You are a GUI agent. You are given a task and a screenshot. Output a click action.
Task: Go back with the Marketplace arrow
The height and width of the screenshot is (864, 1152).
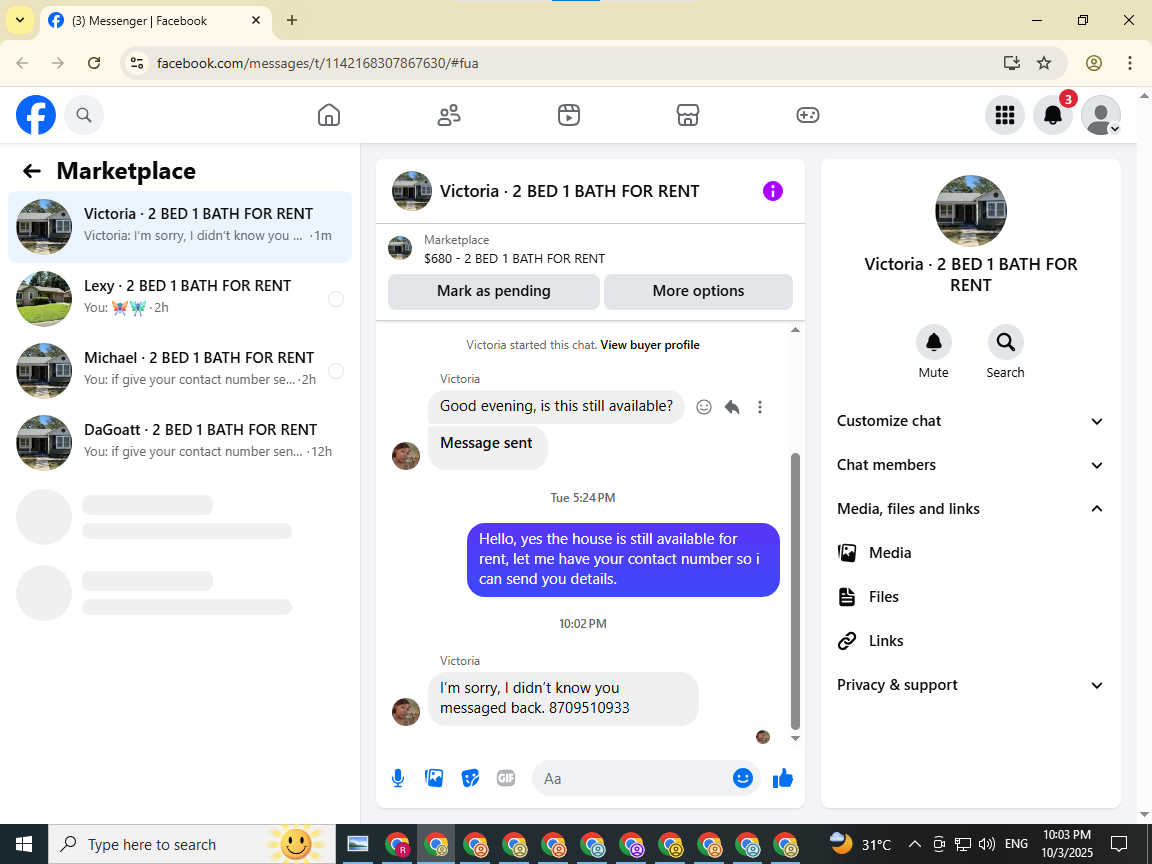(x=32, y=171)
